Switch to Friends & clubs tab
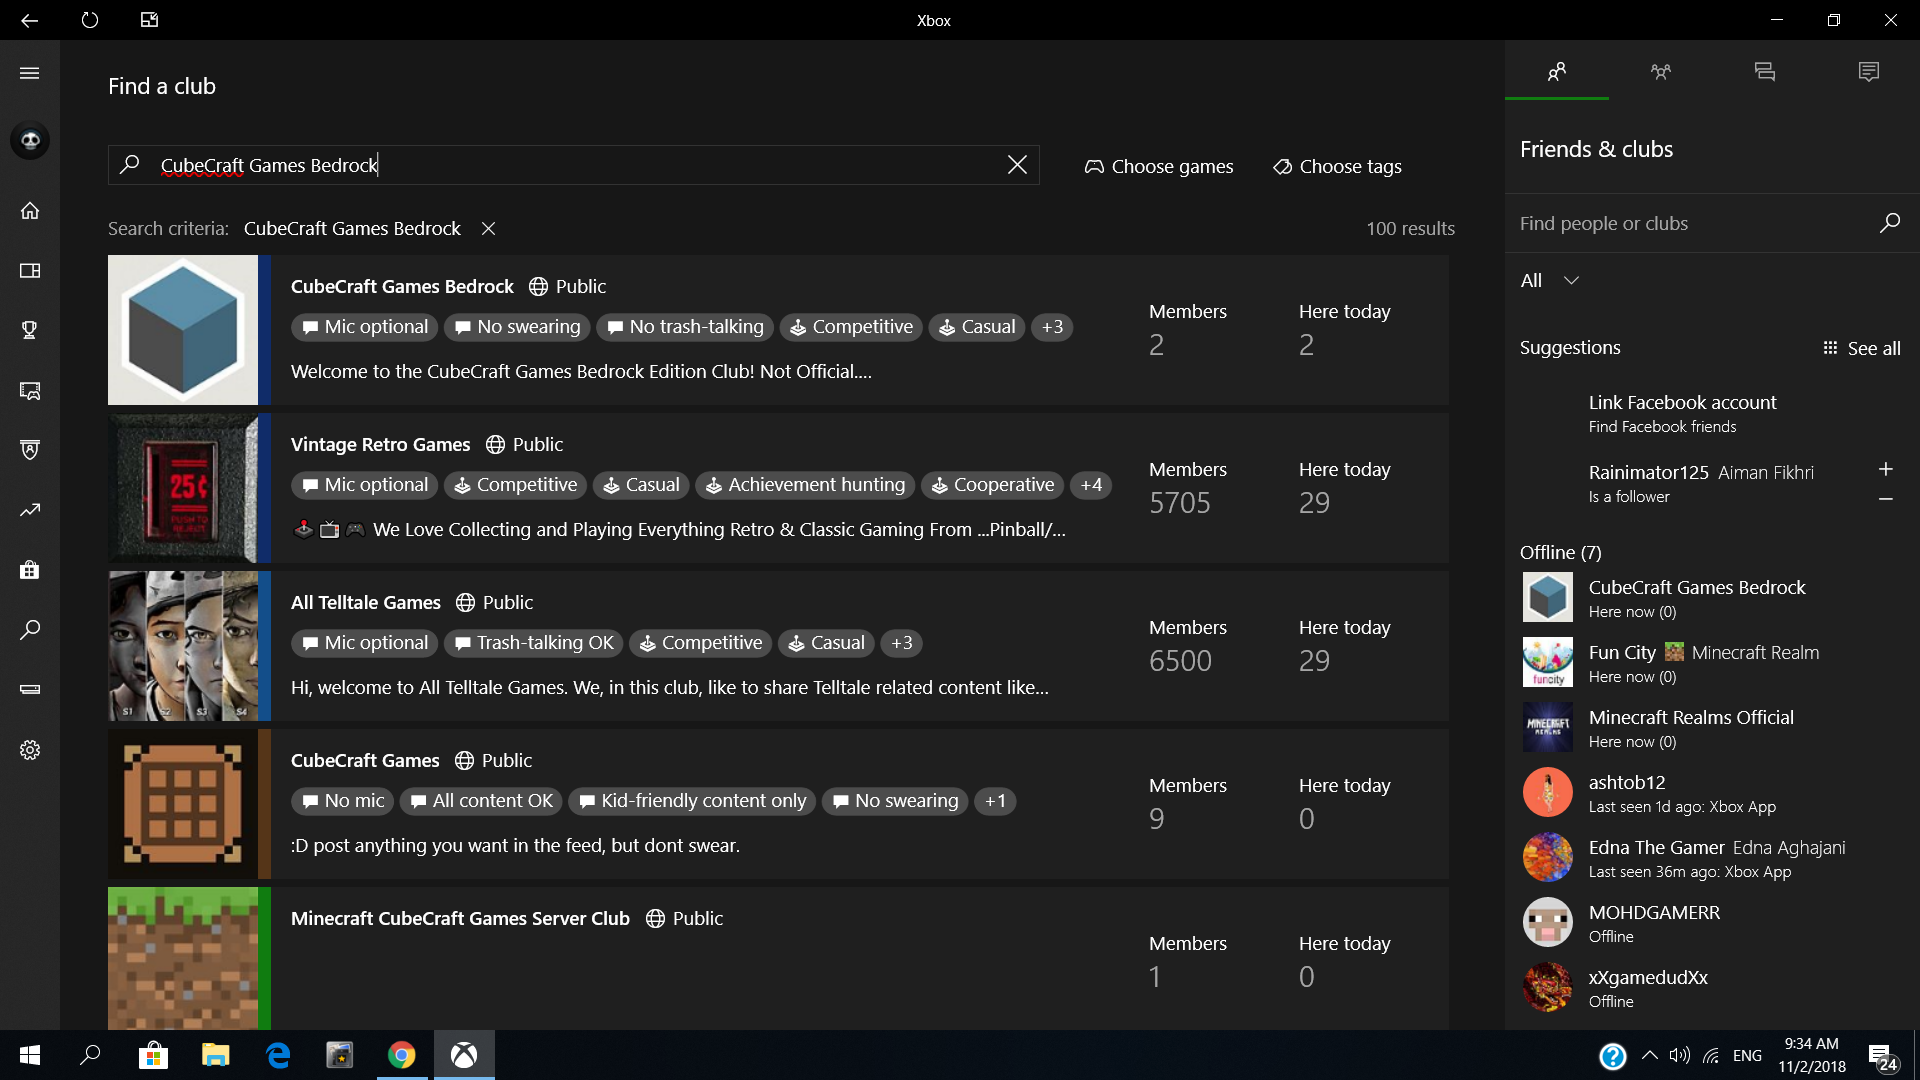This screenshot has height=1080, width=1920. click(x=1557, y=71)
